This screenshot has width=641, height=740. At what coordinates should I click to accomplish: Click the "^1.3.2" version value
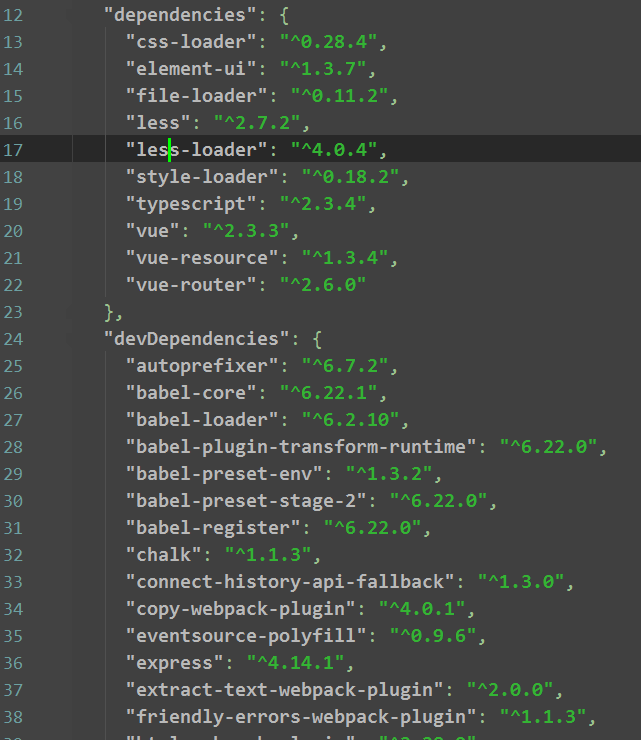pyautogui.click(x=389, y=473)
